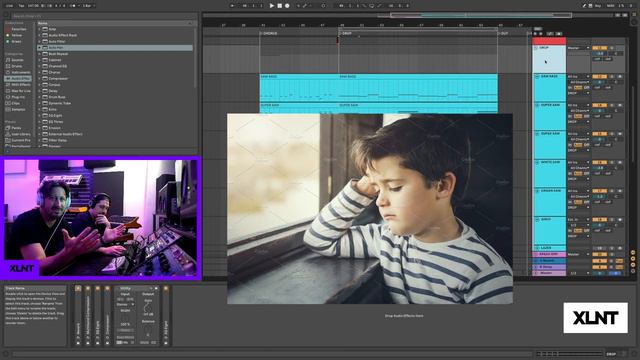Select the WHITE SAW track header
Image resolution: width=640 pixels, height=360 pixels.
tap(549, 173)
